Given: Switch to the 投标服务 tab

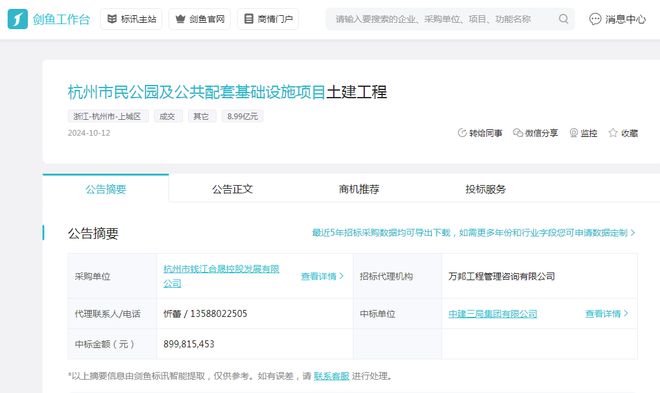Looking at the screenshot, I should (x=486, y=189).
